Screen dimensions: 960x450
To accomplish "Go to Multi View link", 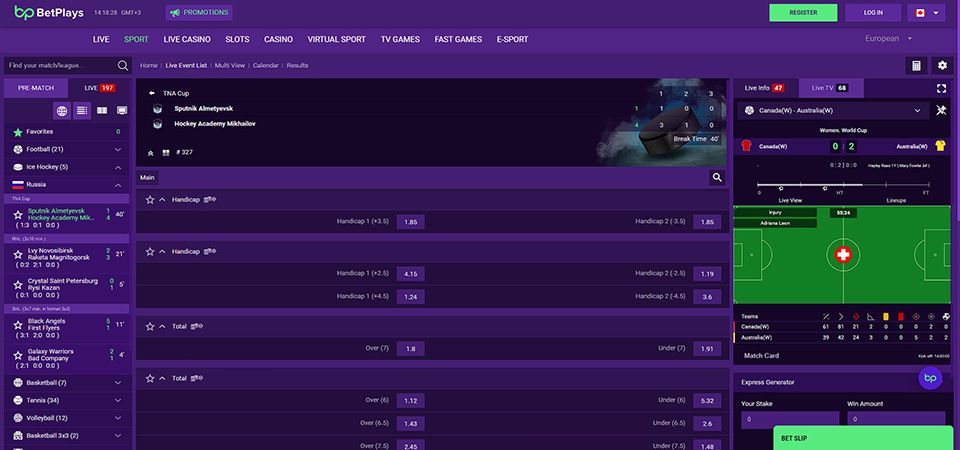I will pos(230,66).
